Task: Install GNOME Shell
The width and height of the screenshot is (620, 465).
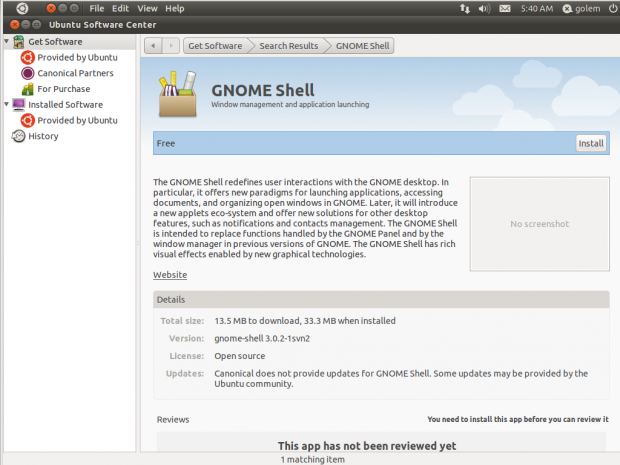Action: point(591,143)
